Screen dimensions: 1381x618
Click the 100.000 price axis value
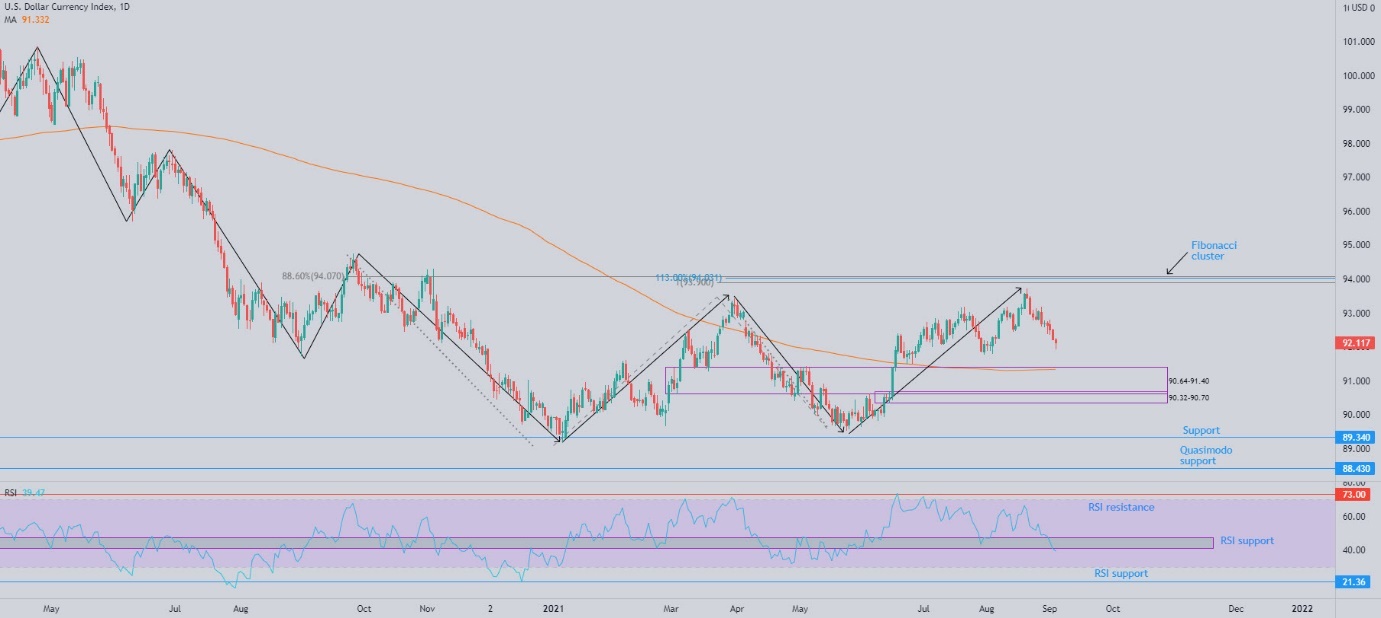pyautogui.click(x=1358, y=76)
